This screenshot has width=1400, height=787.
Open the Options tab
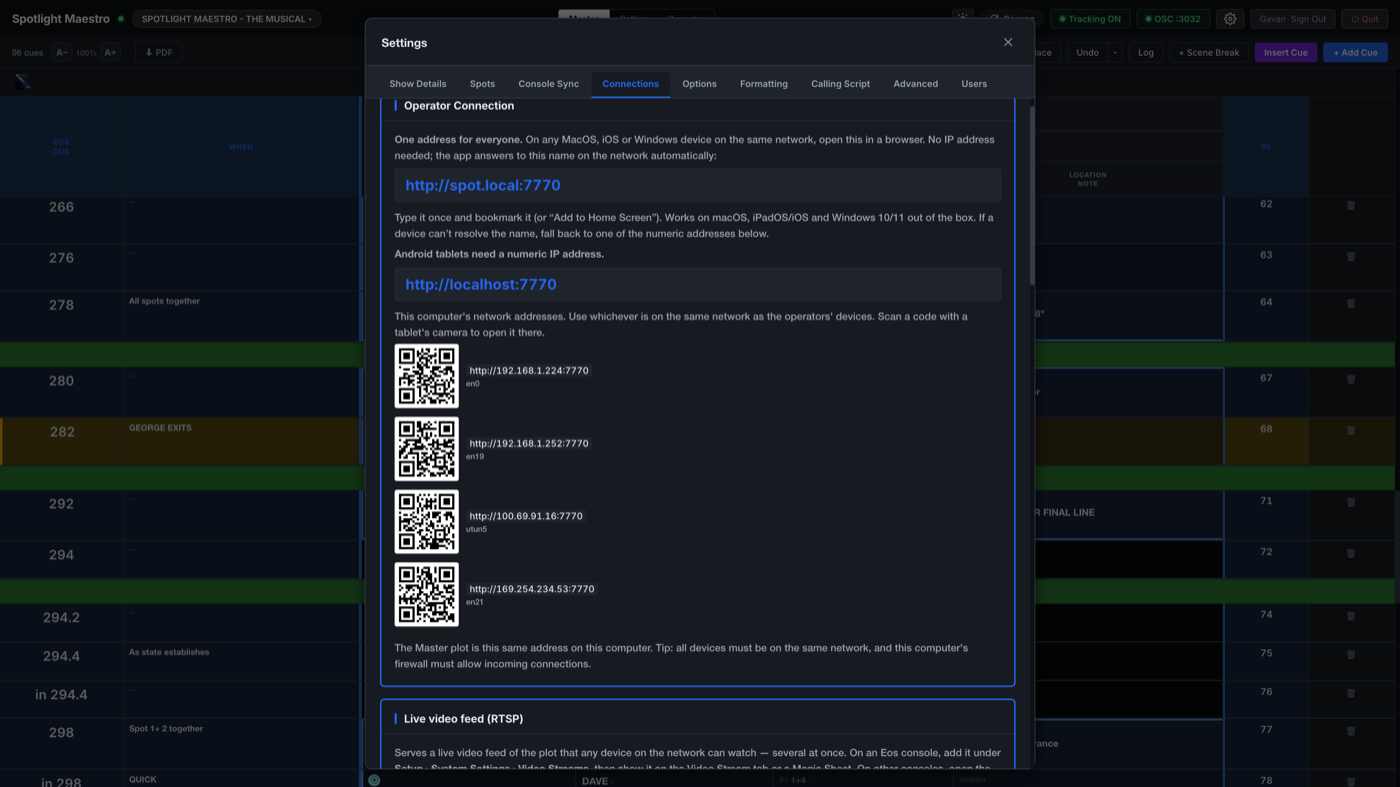699,84
